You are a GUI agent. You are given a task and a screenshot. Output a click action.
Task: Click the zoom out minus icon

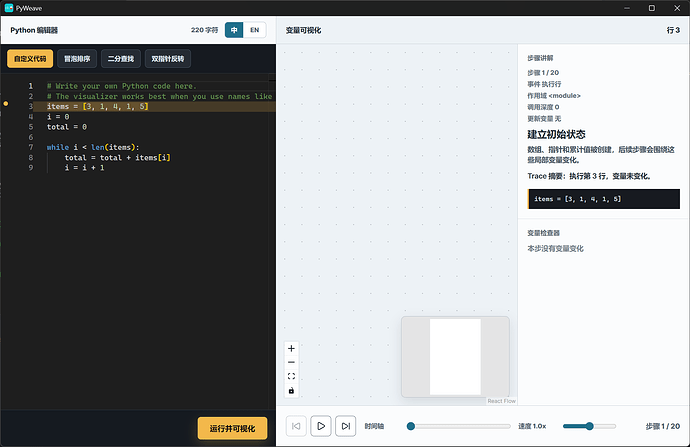[x=291, y=363]
